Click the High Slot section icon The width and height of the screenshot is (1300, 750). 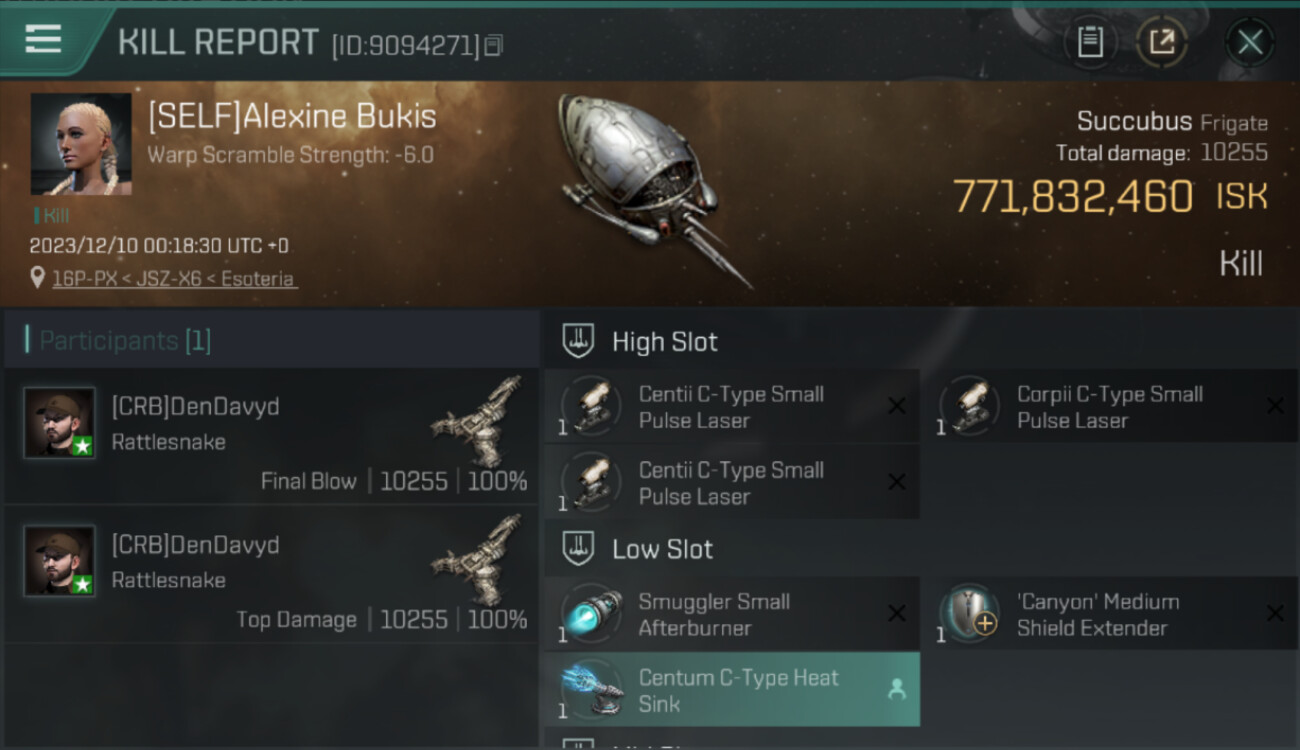point(579,341)
